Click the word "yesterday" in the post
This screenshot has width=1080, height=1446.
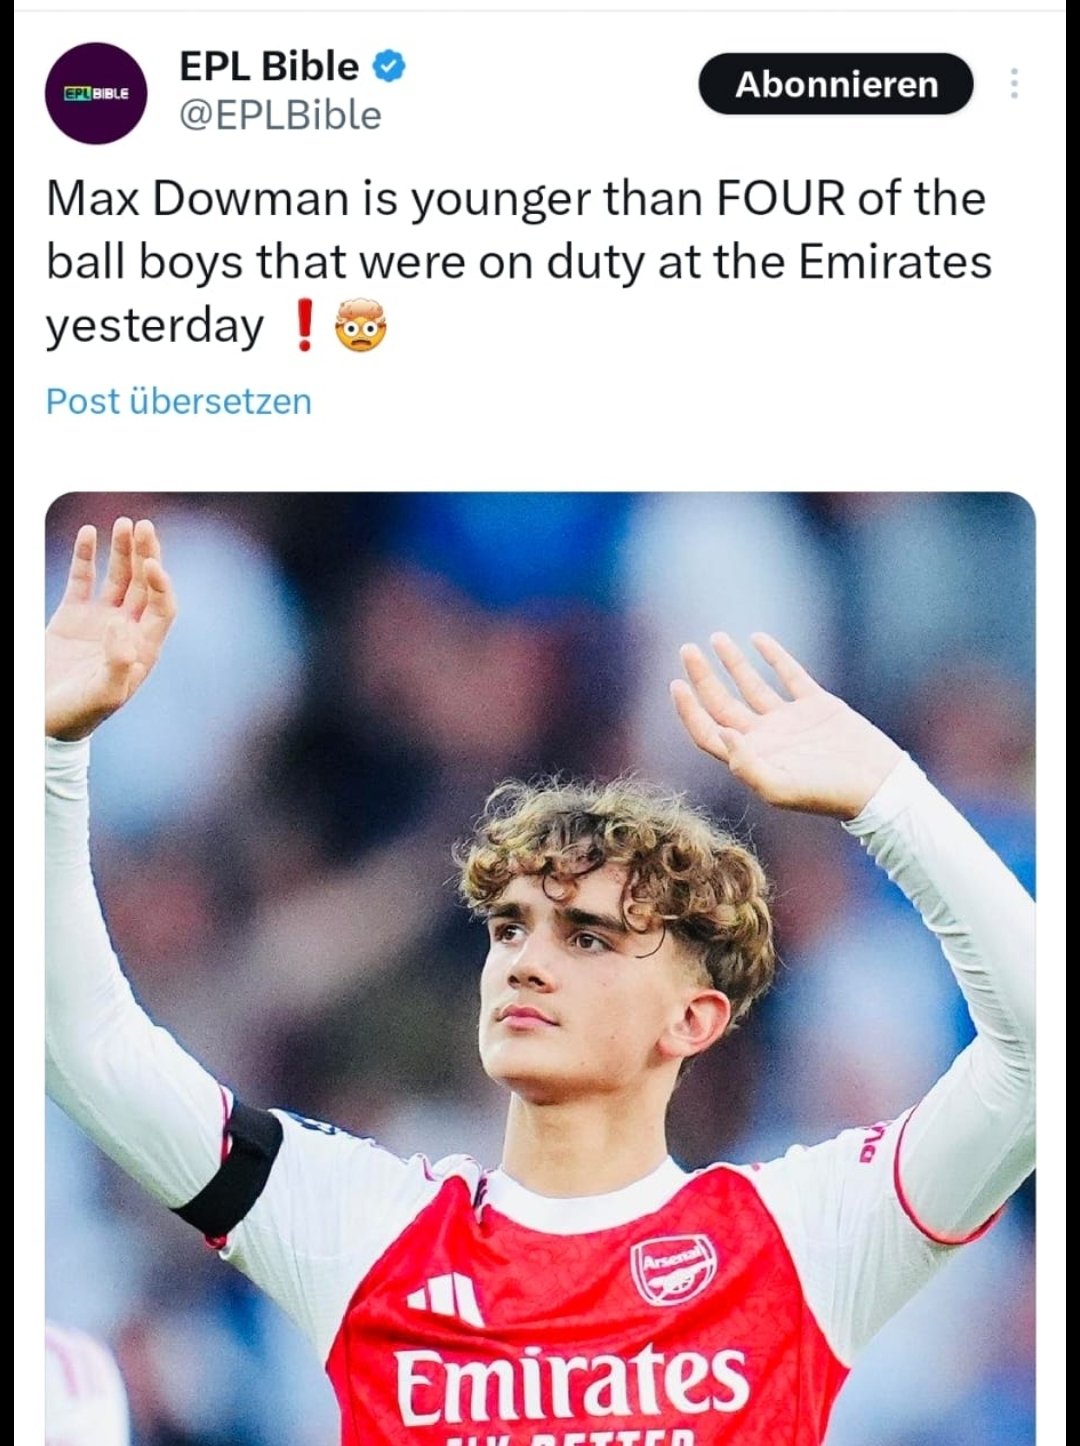click(155, 326)
